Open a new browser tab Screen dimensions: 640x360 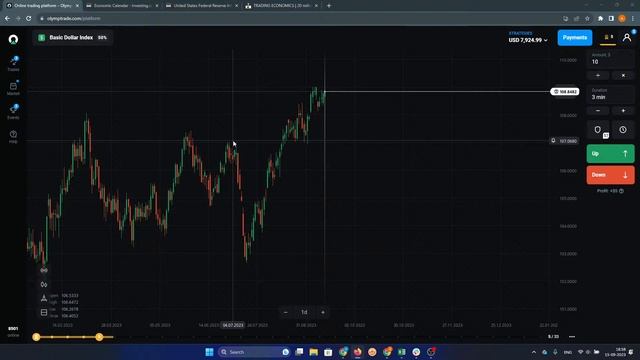click(329, 6)
